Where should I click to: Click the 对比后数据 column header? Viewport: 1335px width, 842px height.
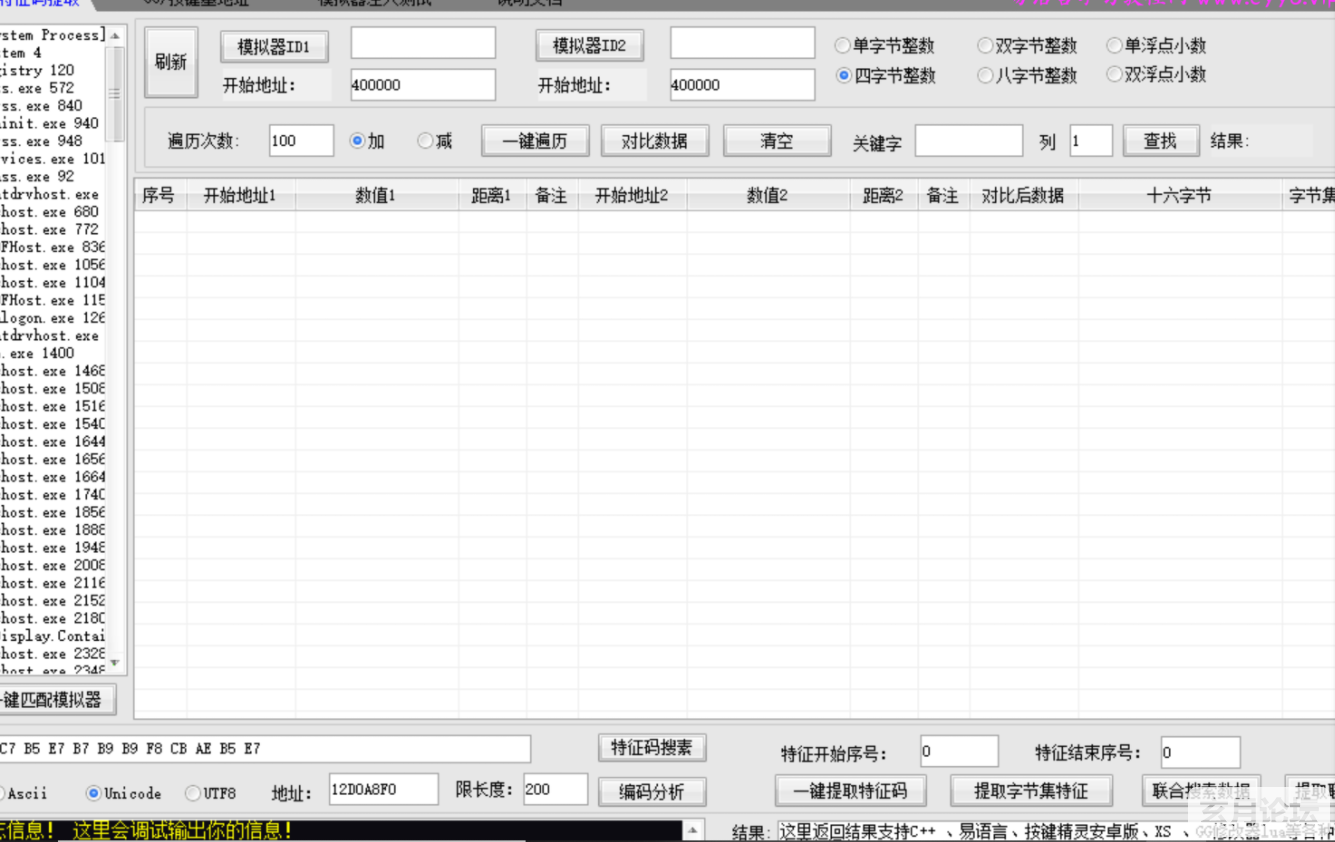click(1023, 196)
